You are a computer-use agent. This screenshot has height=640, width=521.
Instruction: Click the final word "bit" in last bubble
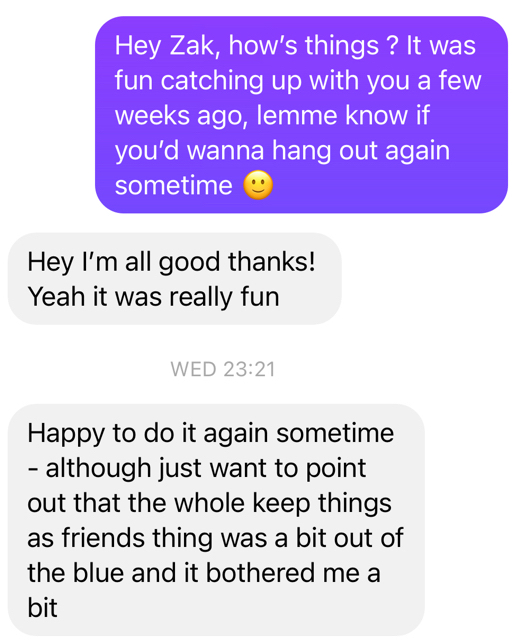click(x=42, y=607)
